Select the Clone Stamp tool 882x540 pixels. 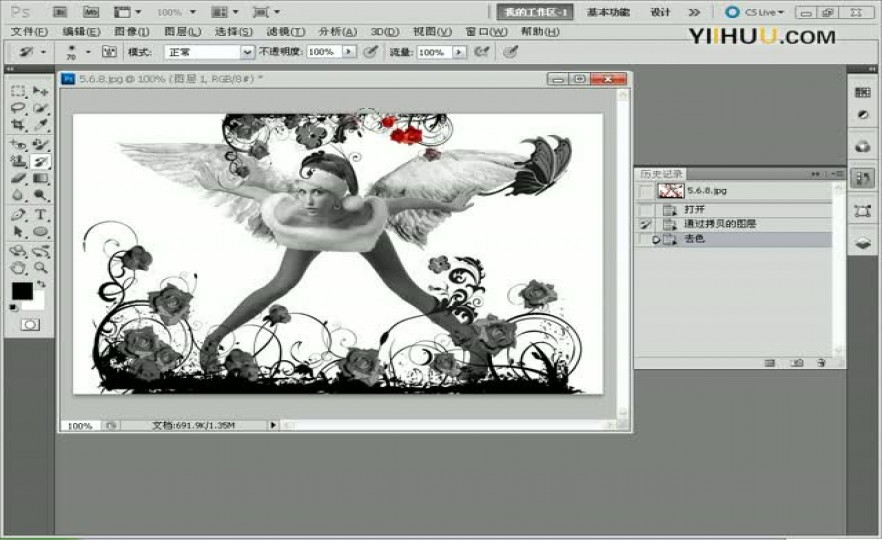coord(19,161)
